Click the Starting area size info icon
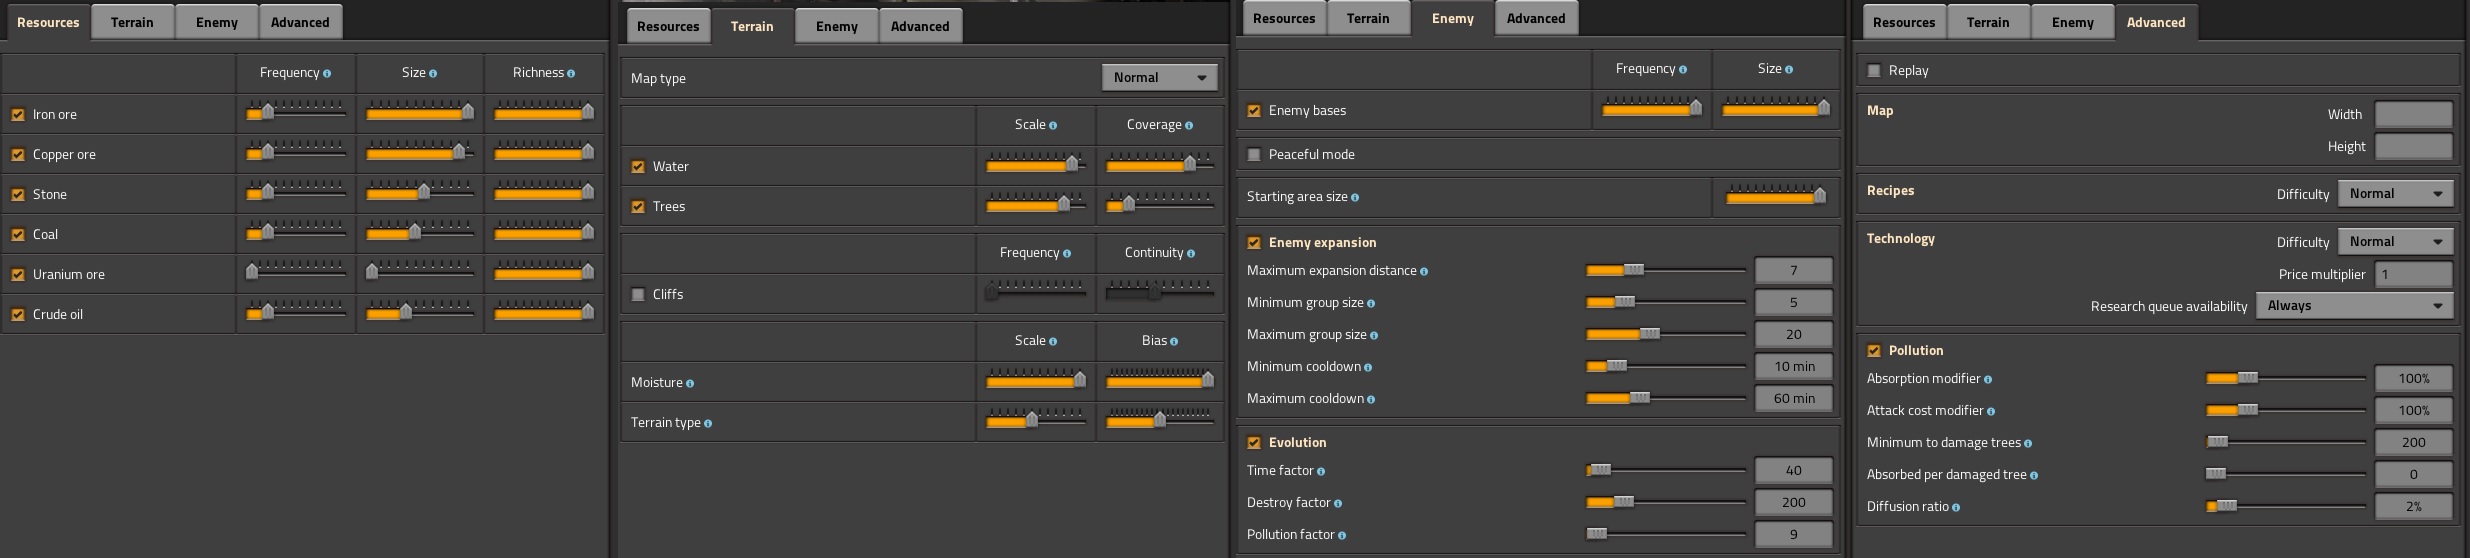The width and height of the screenshot is (2470, 558). (1355, 197)
